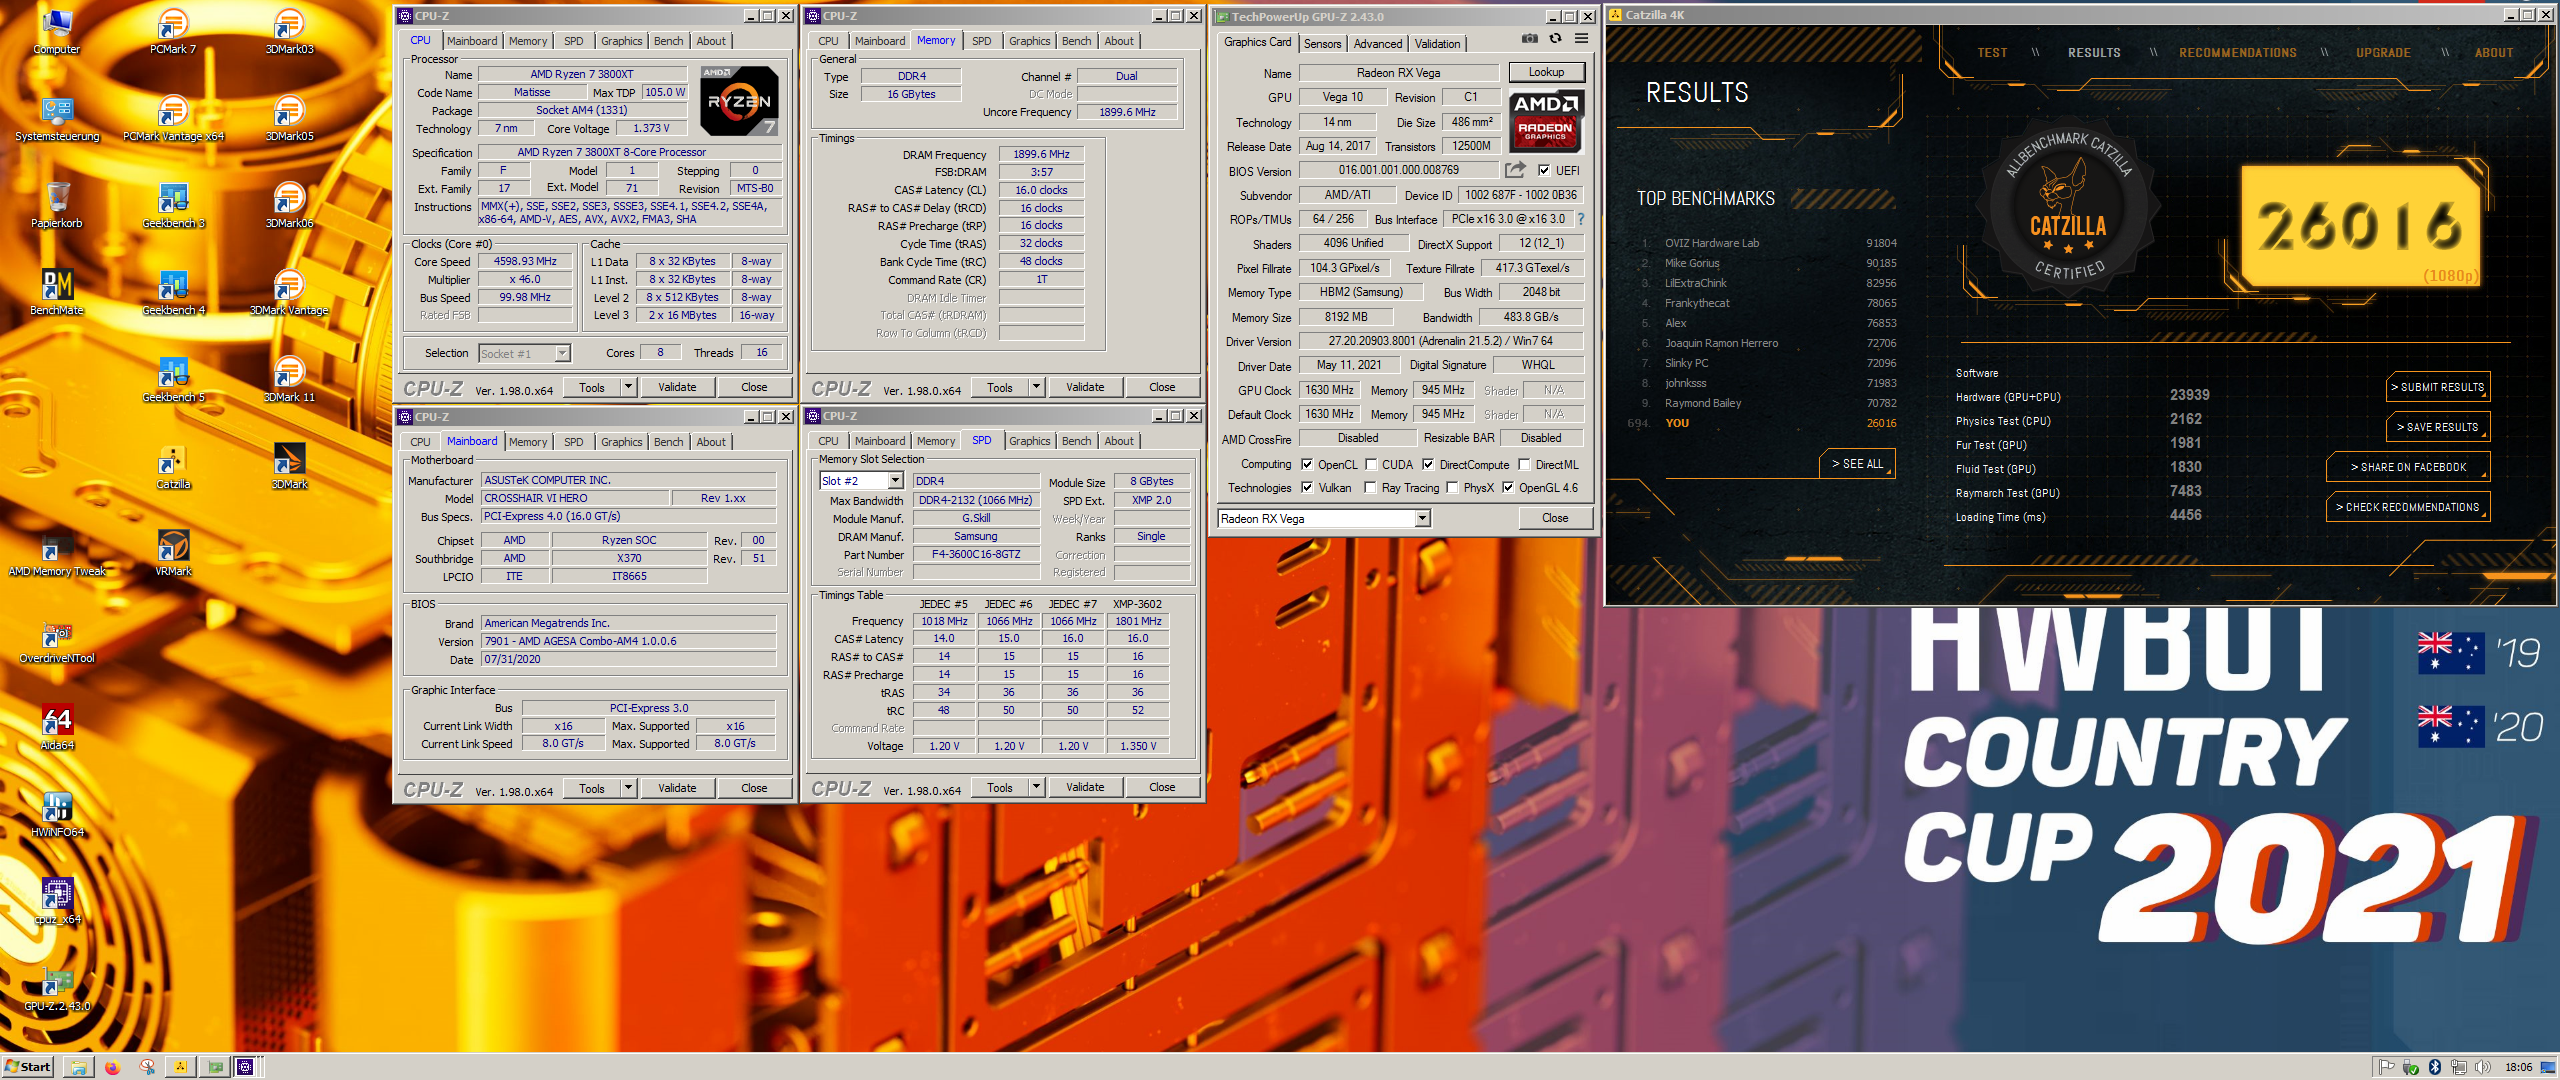Click the Lookup button in GPU-Z
Viewport: 2560px width, 1080px height.
(x=1546, y=72)
